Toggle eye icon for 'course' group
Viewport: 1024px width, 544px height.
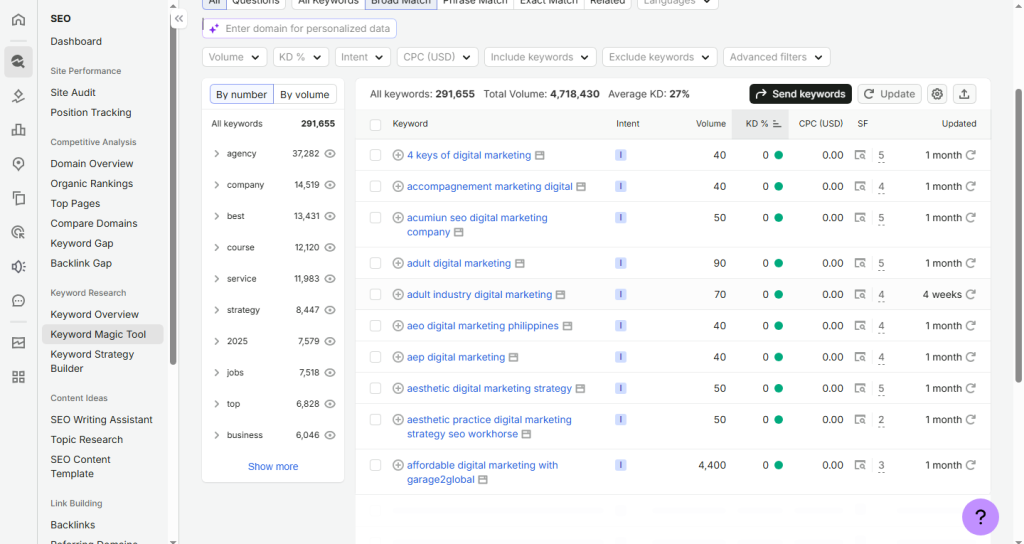coord(330,248)
